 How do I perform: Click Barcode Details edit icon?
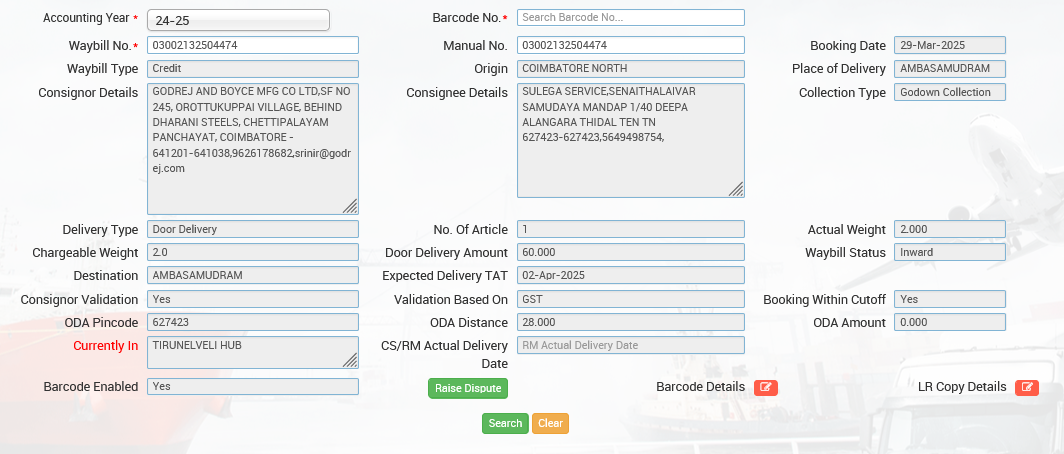(x=766, y=388)
